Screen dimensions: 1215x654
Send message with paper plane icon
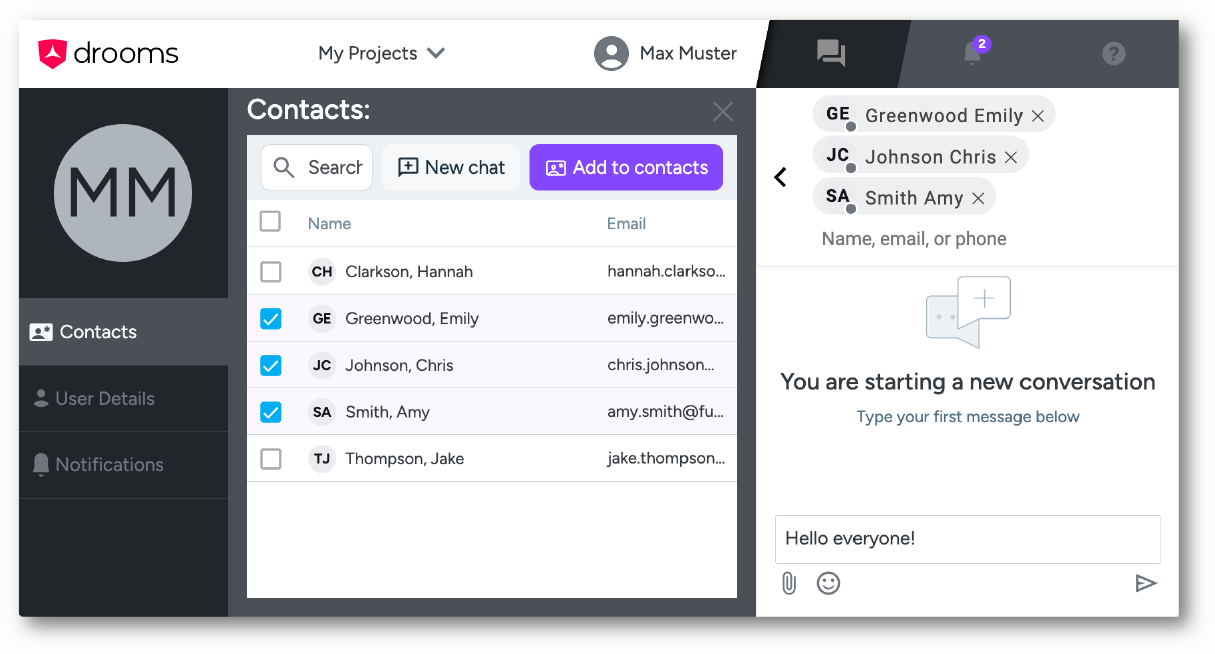(x=1146, y=583)
